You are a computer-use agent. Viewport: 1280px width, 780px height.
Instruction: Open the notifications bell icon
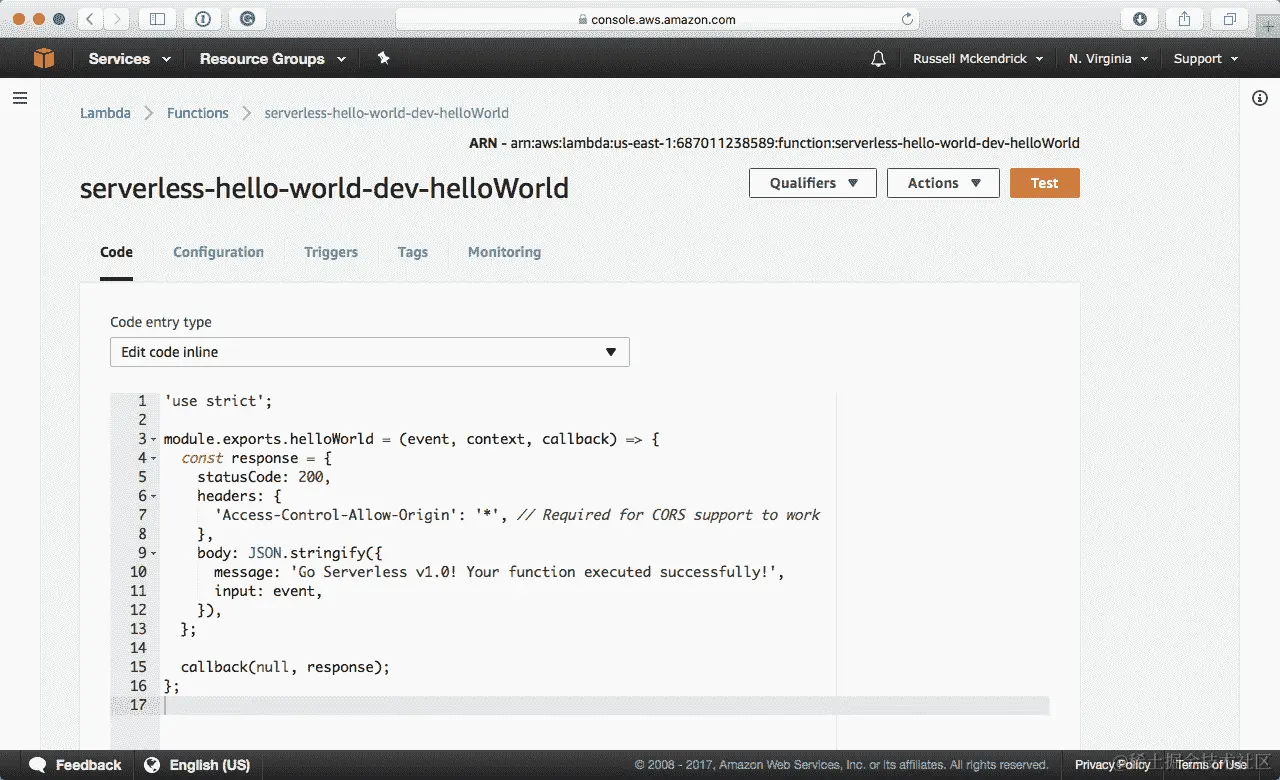pos(878,59)
